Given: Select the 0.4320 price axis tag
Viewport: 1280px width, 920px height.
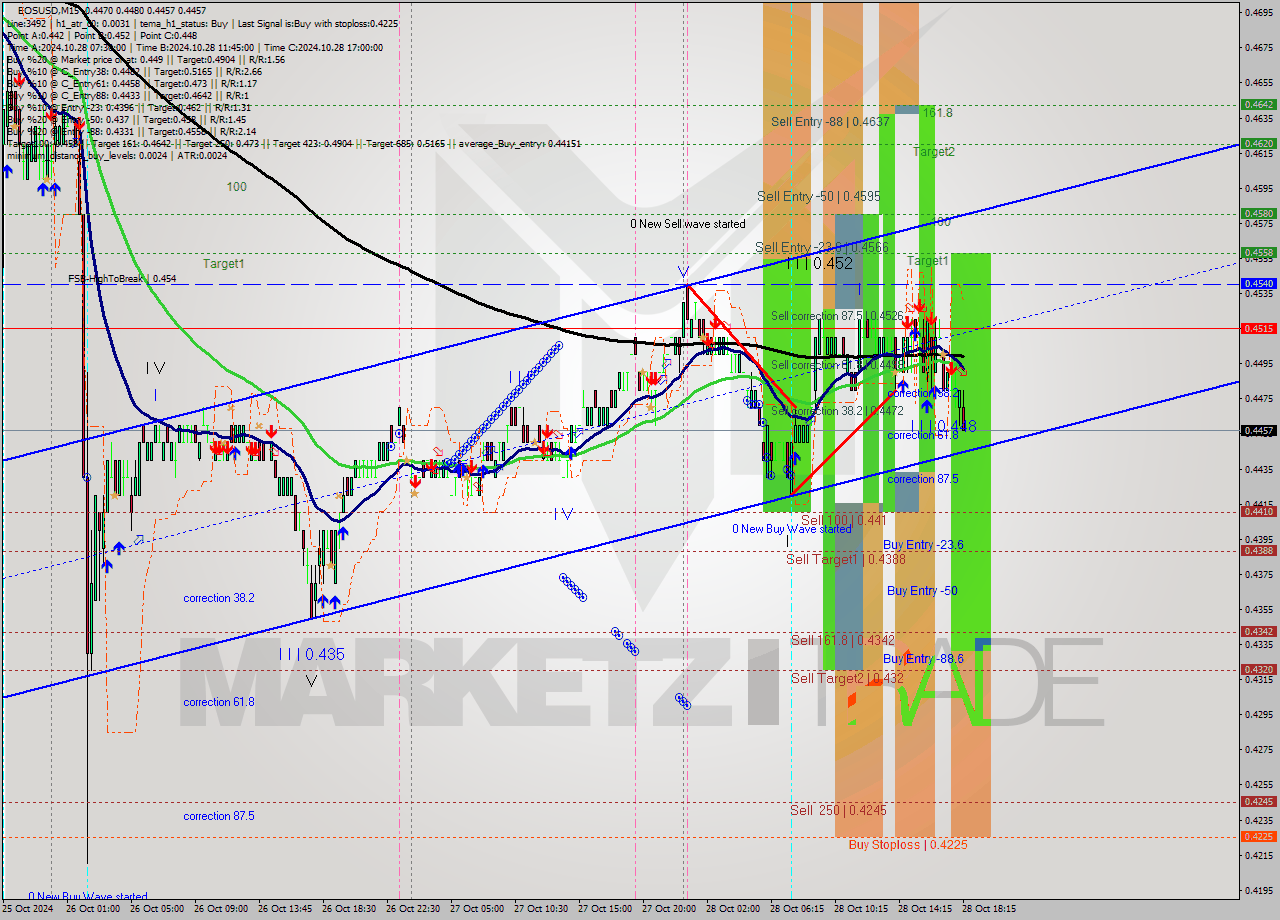Looking at the screenshot, I should click(x=1258, y=670).
